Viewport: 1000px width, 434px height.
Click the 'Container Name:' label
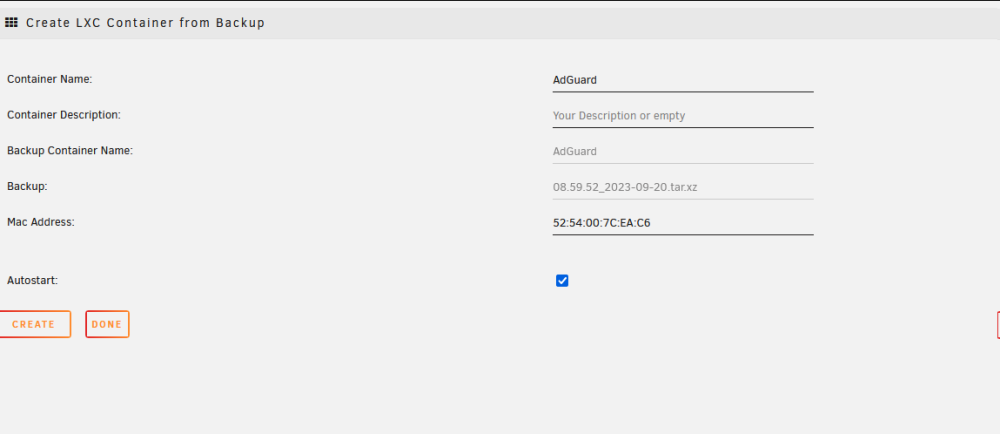tap(50, 79)
